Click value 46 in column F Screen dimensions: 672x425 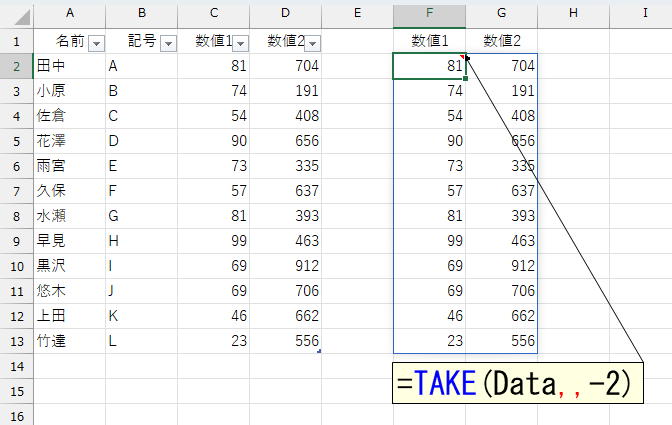pyautogui.click(x=429, y=316)
